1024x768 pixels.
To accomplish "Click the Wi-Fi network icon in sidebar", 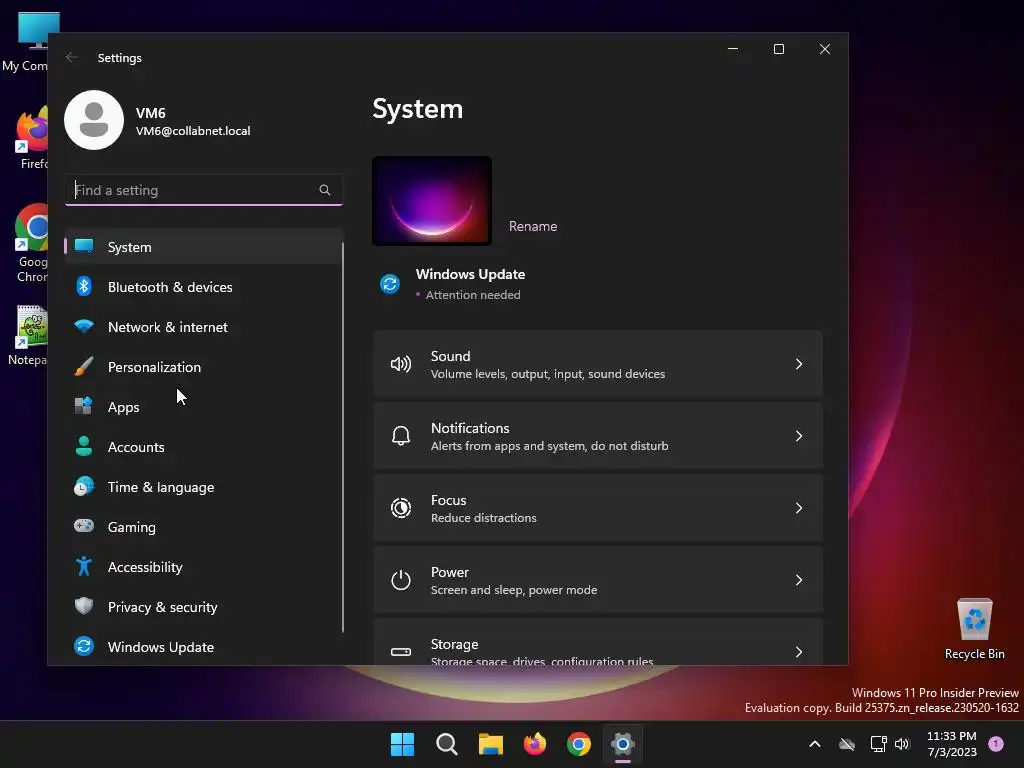I will (x=84, y=326).
